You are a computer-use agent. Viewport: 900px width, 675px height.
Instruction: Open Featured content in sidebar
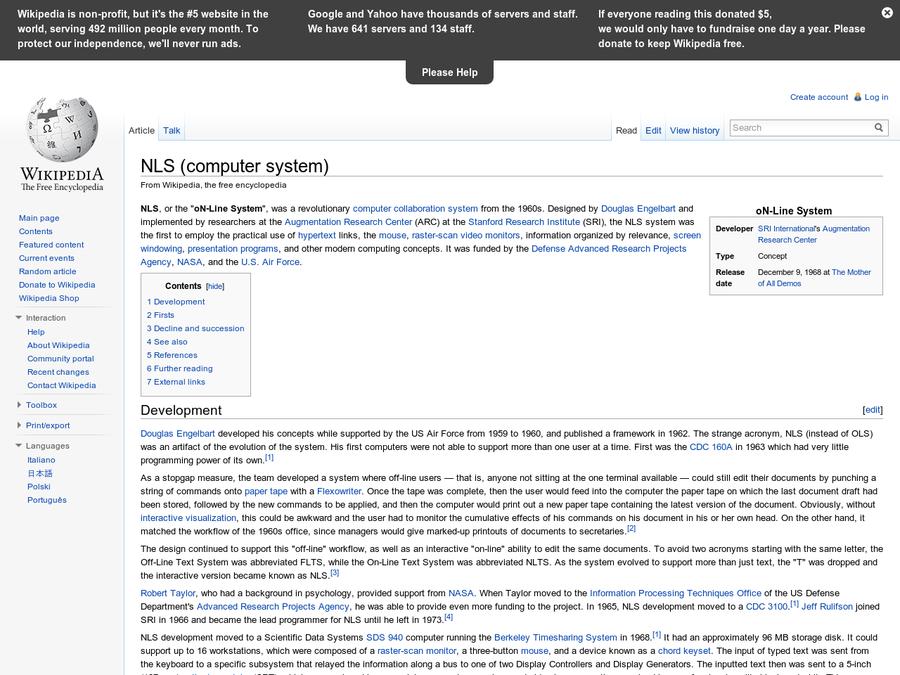[x=51, y=245]
